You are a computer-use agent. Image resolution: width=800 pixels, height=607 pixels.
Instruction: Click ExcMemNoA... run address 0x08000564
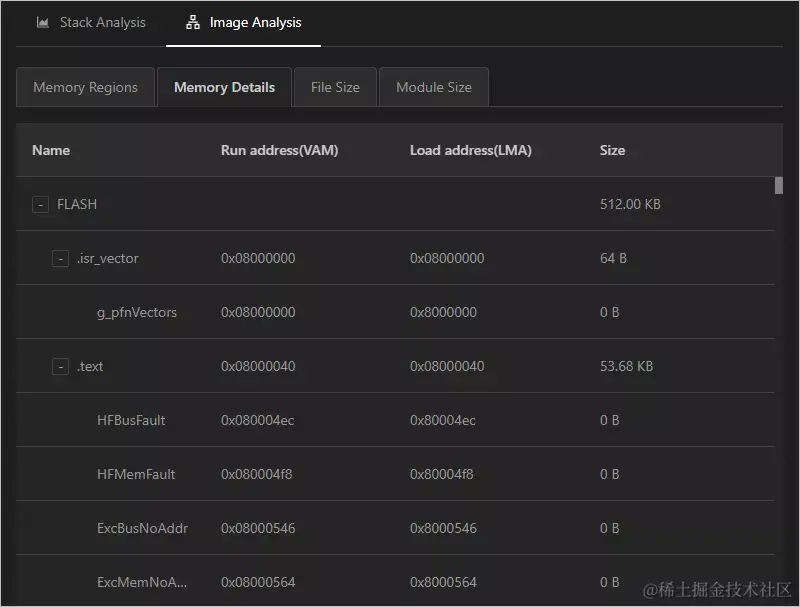[258, 583]
